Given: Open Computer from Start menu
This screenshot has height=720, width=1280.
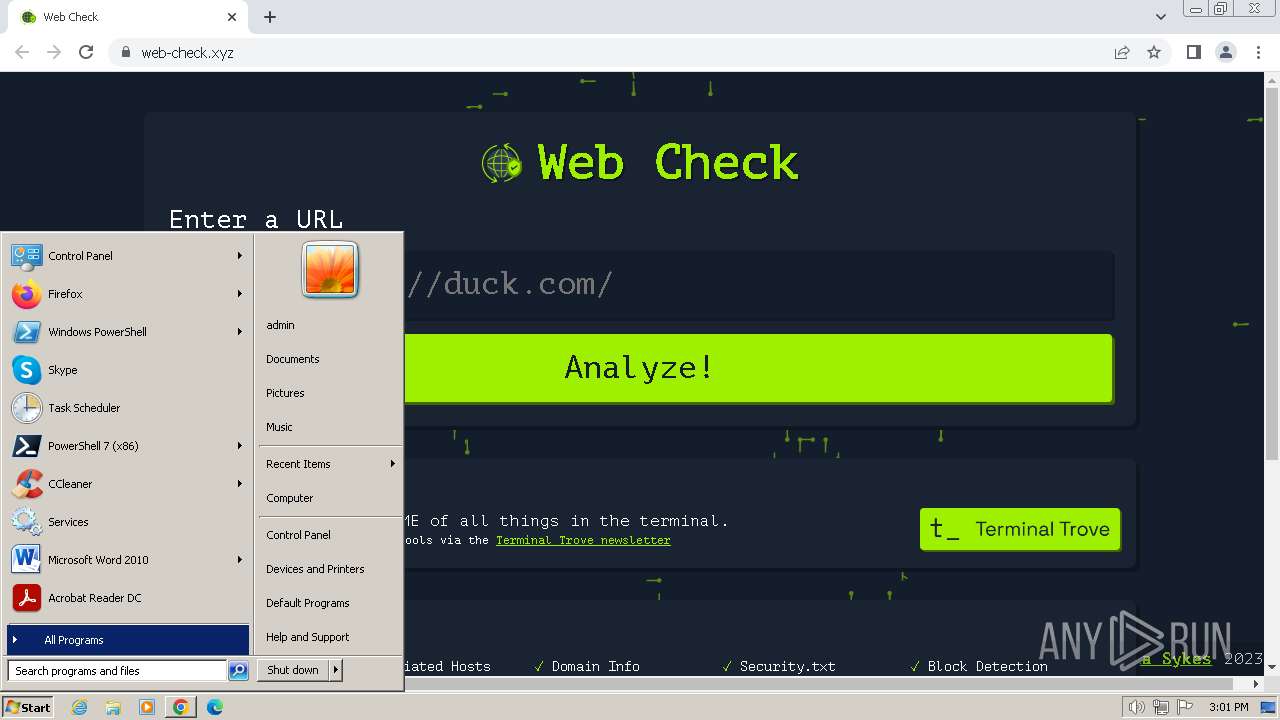Looking at the screenshot, I should click(330, 498).
